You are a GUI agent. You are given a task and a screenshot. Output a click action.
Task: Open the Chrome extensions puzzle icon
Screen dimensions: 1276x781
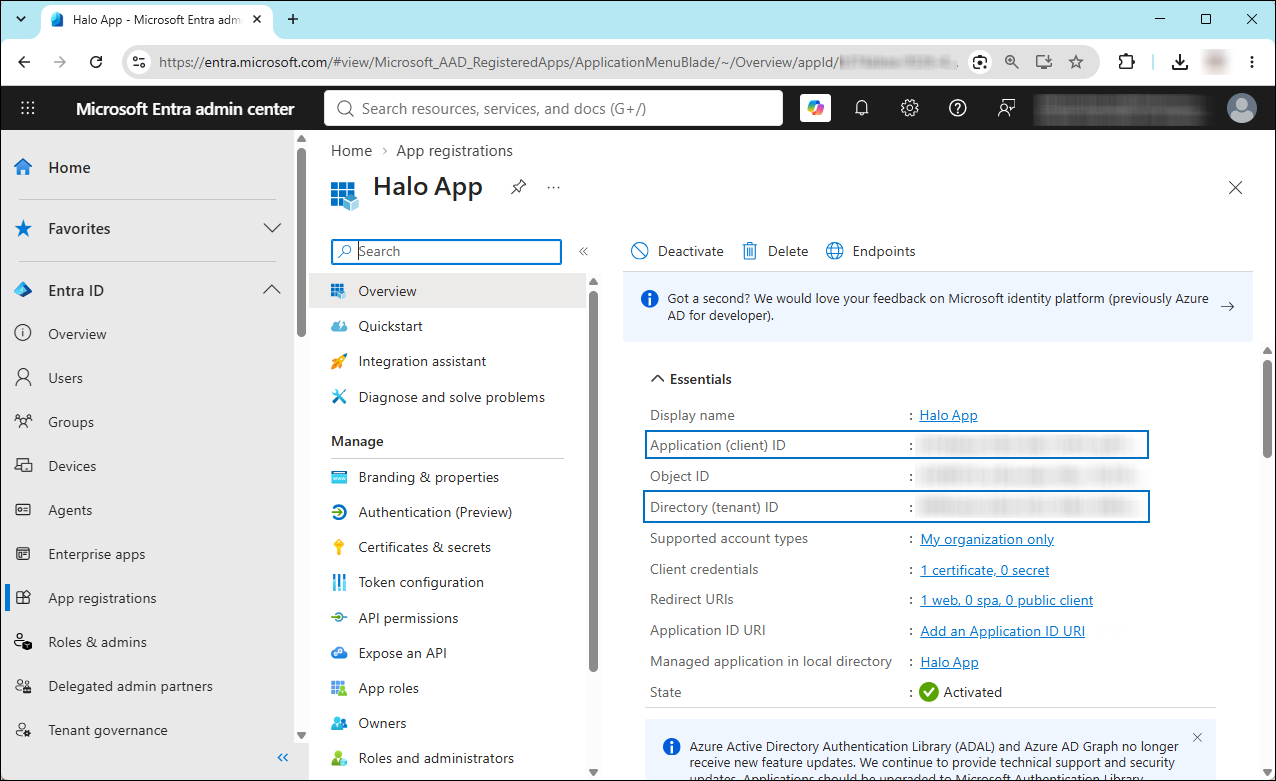point(1127,62)
